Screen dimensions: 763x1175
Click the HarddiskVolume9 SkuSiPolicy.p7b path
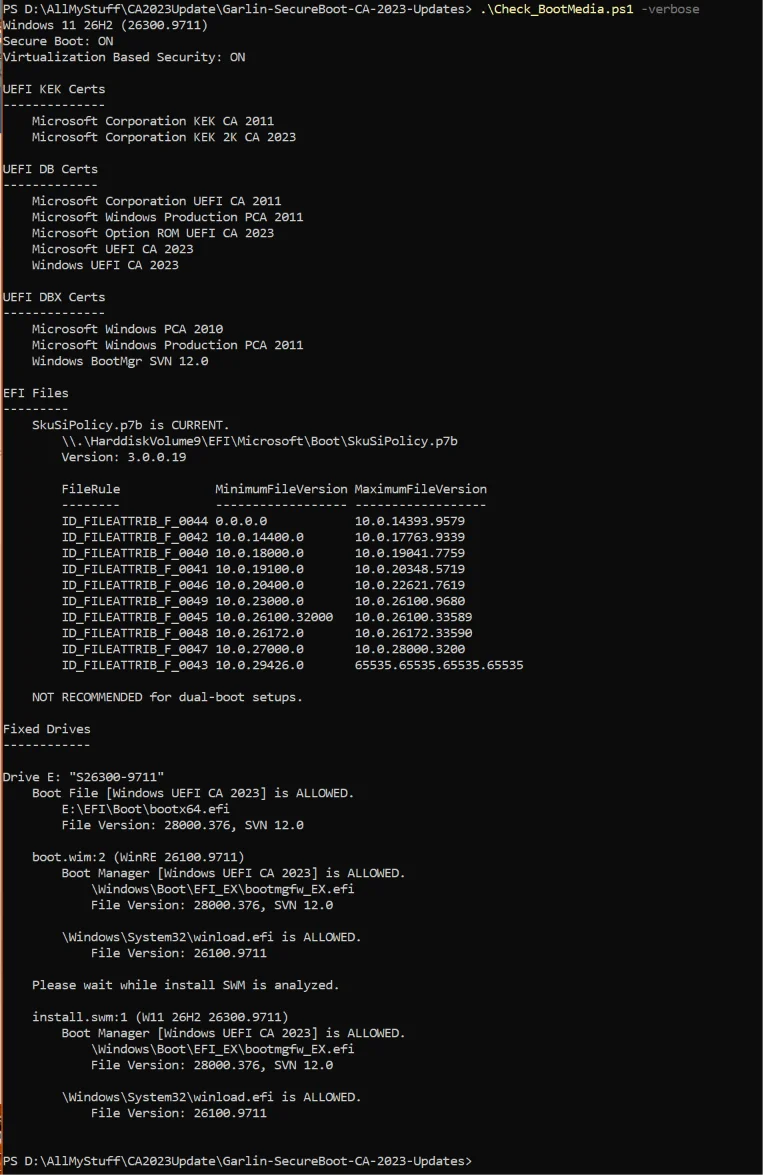click(x=259, y=441)
